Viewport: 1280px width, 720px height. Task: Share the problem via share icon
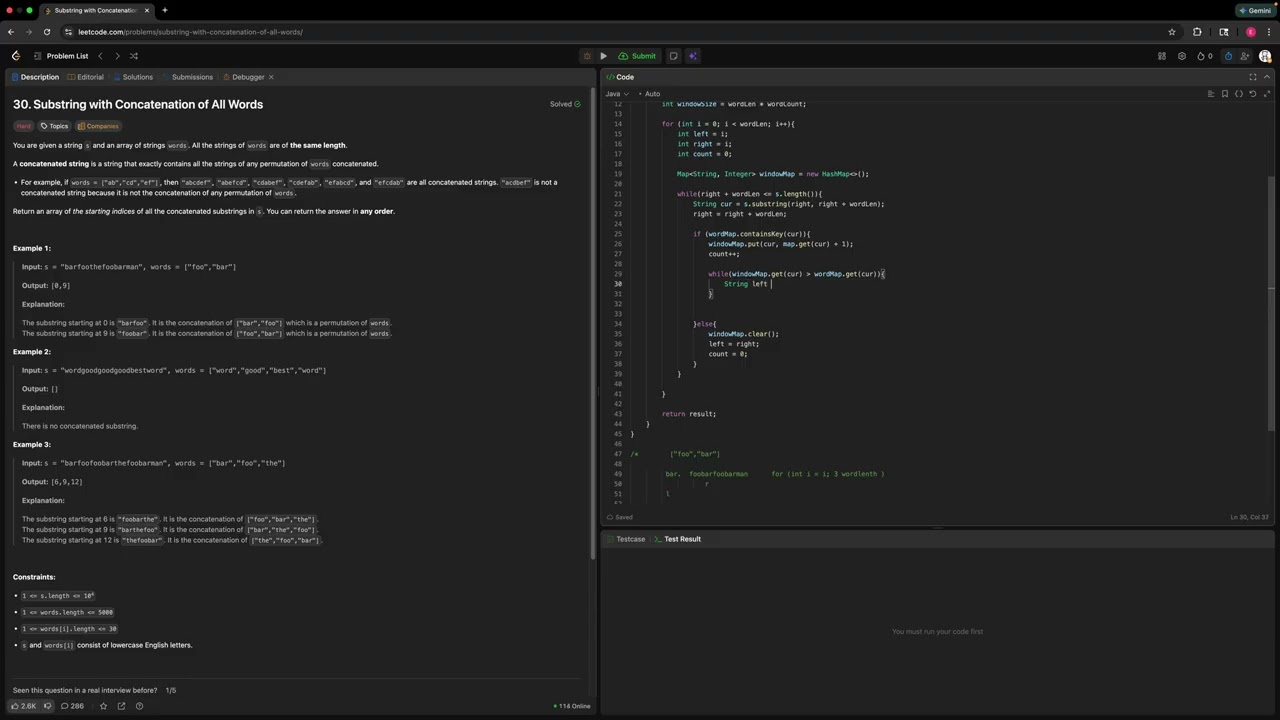pos(121,706)
